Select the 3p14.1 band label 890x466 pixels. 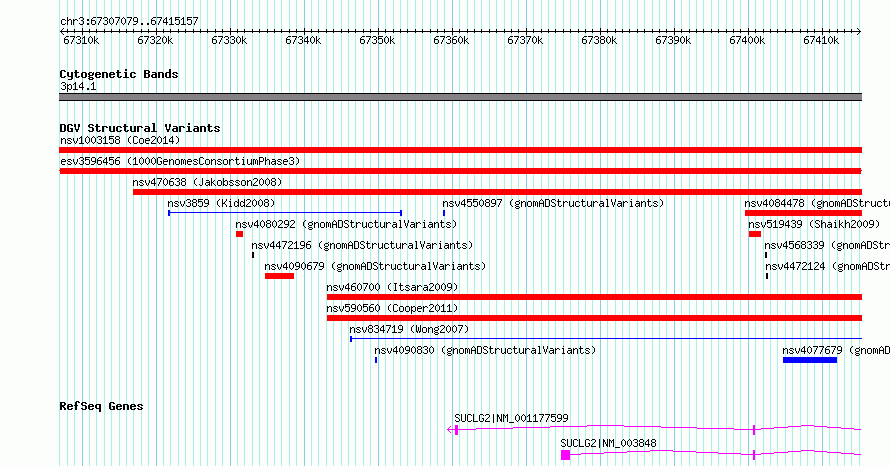[78, 86]
